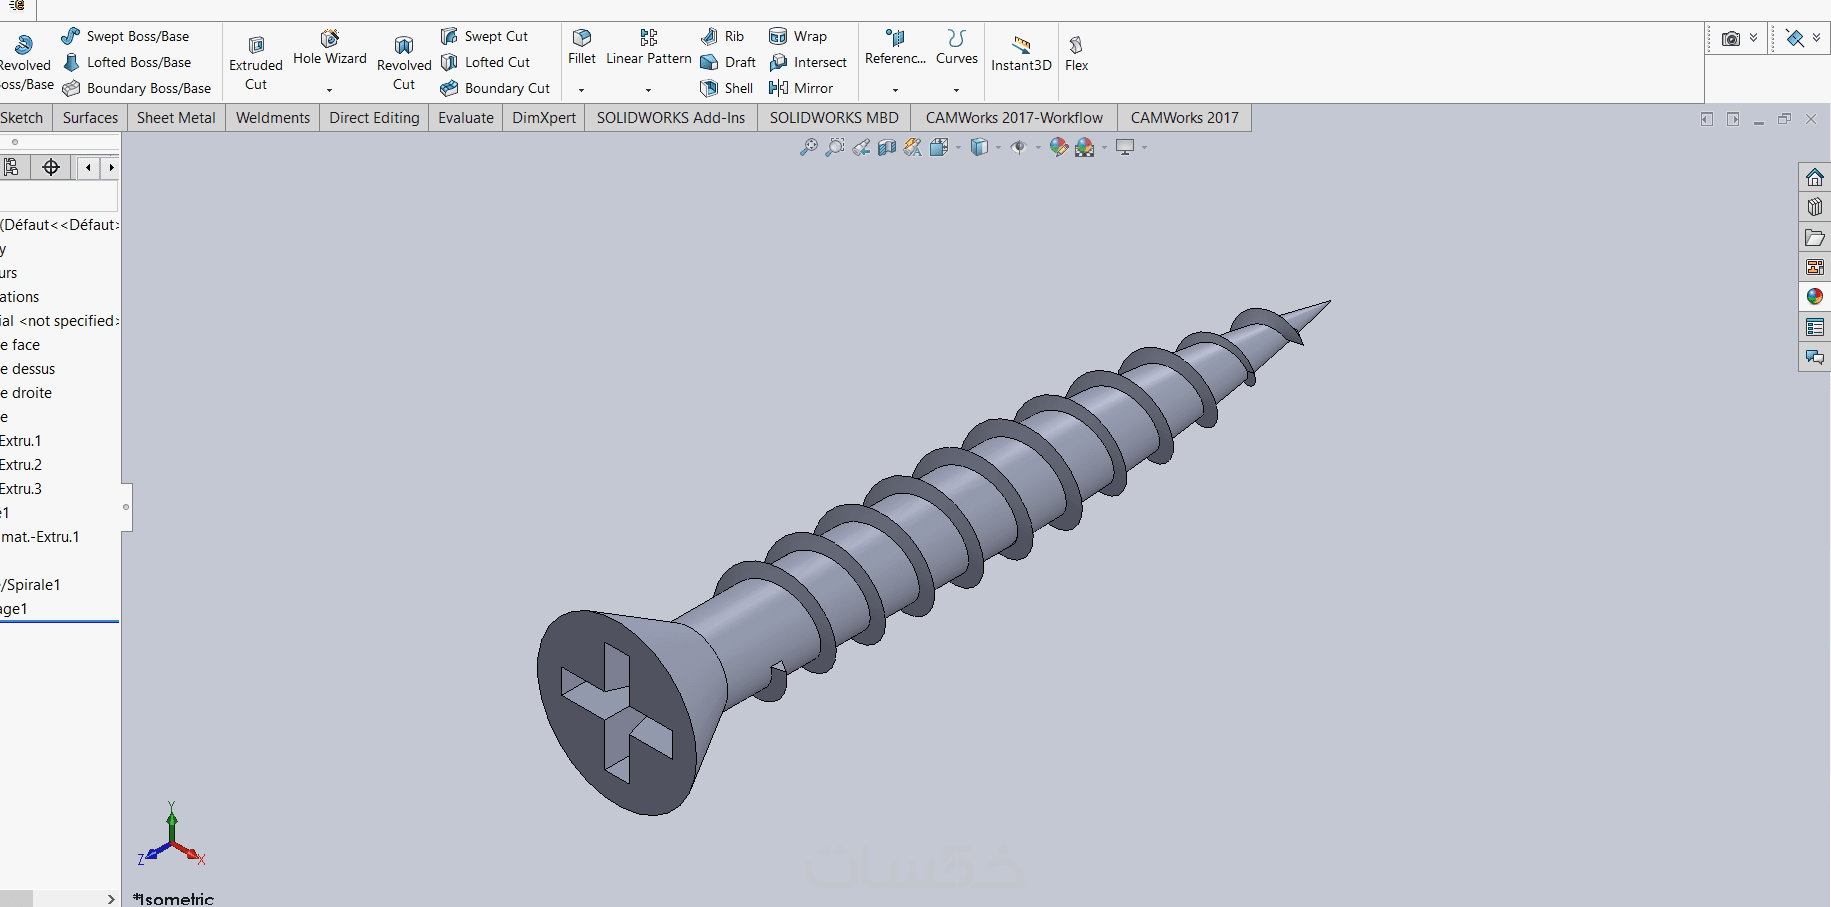Expand the Fillet dropdown arrow

[581, 90]
